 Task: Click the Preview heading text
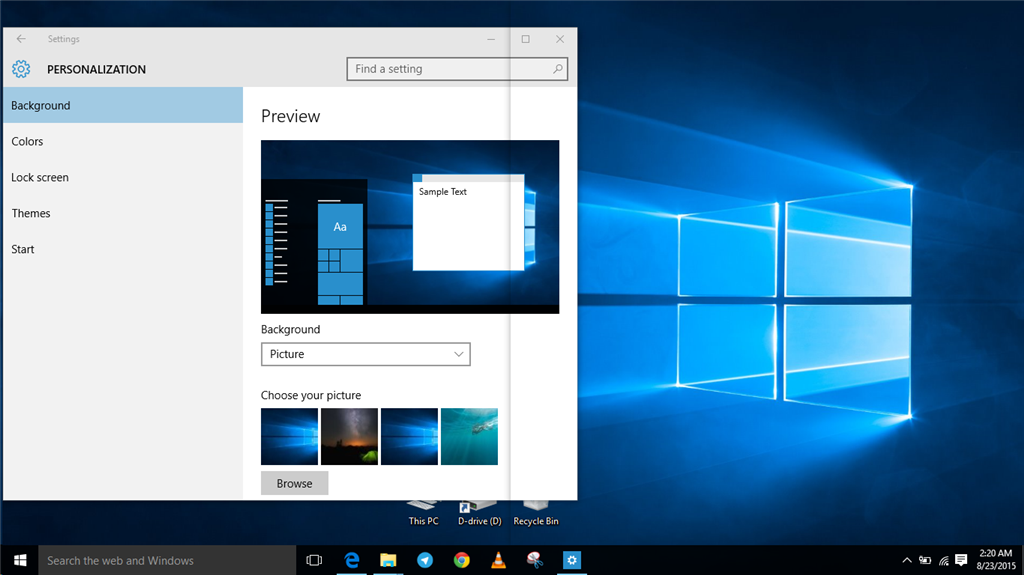pyautogui.click(x=291, y=116)
